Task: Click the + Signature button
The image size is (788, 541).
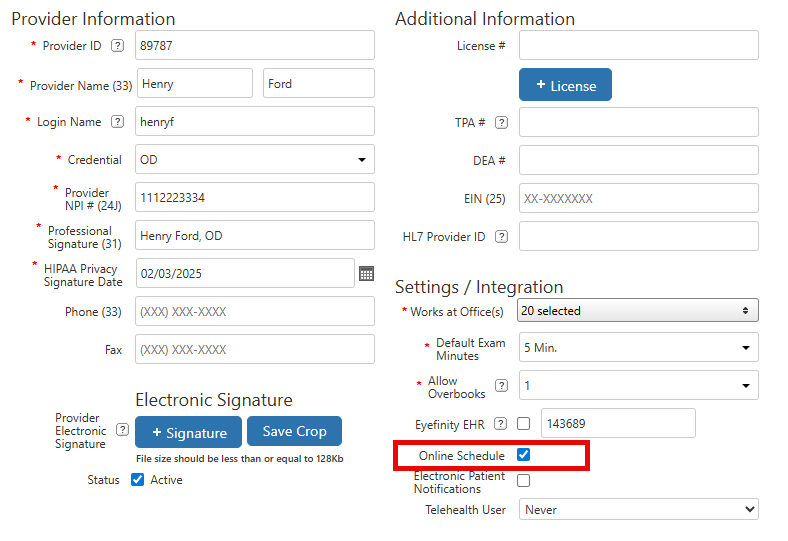Action: (x=188, y=432)
